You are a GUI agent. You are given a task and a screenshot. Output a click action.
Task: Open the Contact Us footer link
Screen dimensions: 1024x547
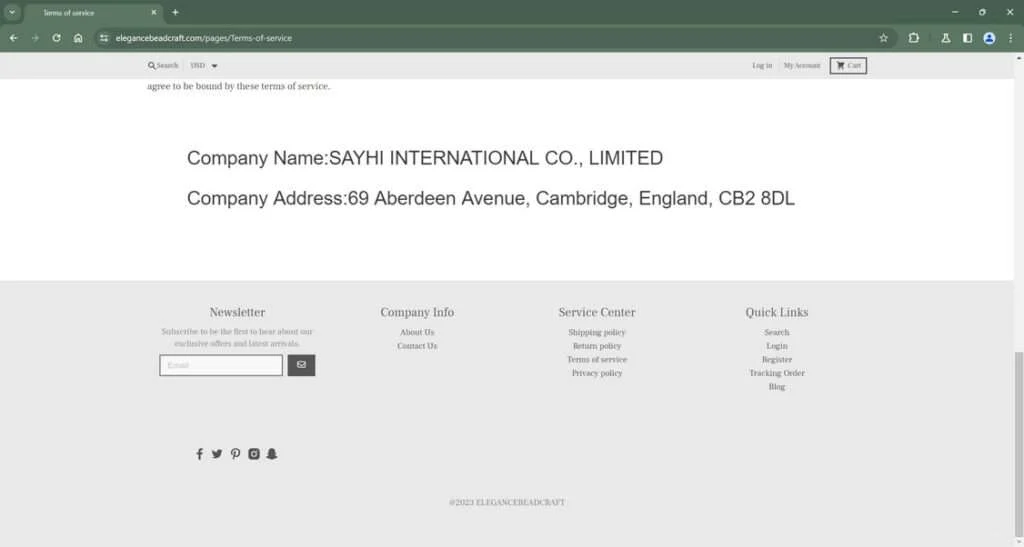pyautogui.click(x=417, y=346)
